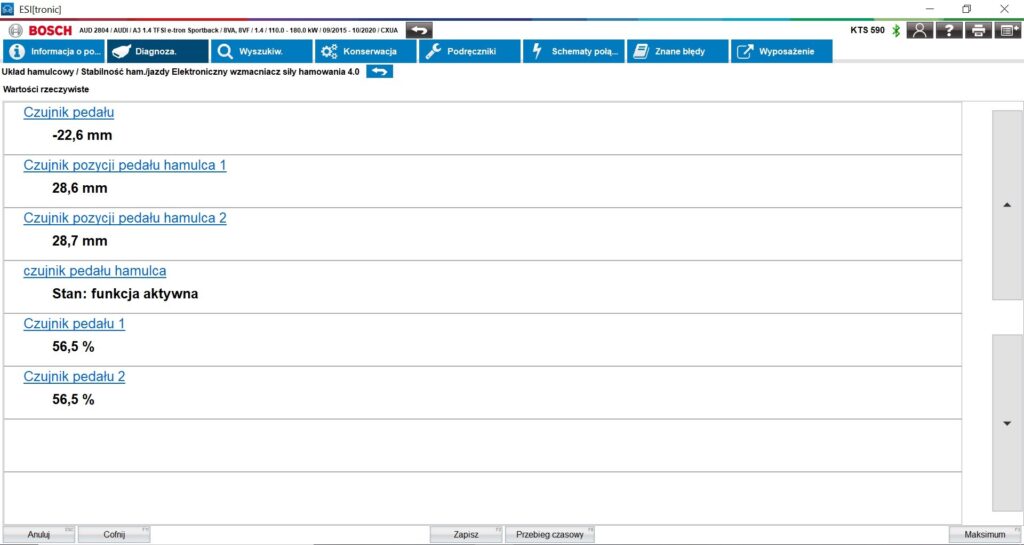Image resolution: width=1024 pixels, height=545 pixels.
Task: Click the back arrow beside brake system breadcrumb
Action: (379, 72)
